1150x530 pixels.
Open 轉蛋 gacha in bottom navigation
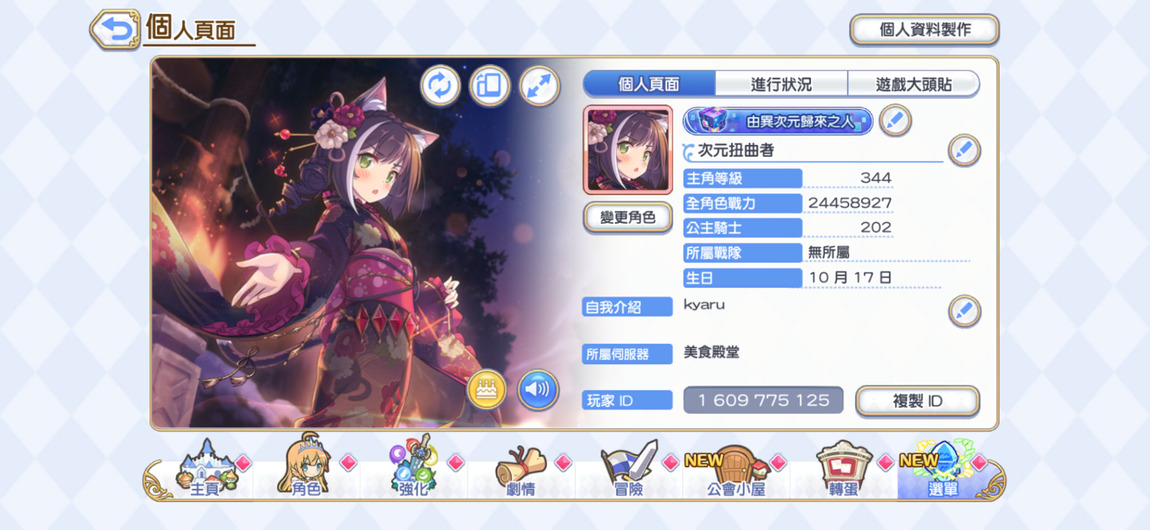point(844,471)
